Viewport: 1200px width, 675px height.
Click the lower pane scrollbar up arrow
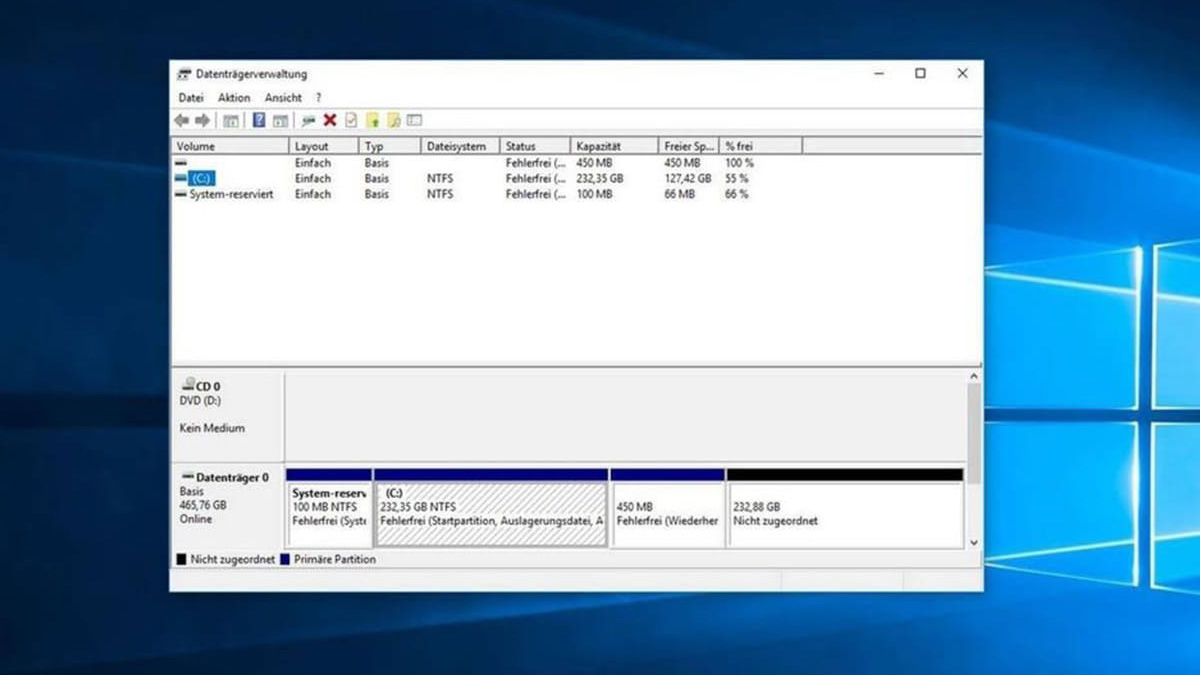click(975, 376)
